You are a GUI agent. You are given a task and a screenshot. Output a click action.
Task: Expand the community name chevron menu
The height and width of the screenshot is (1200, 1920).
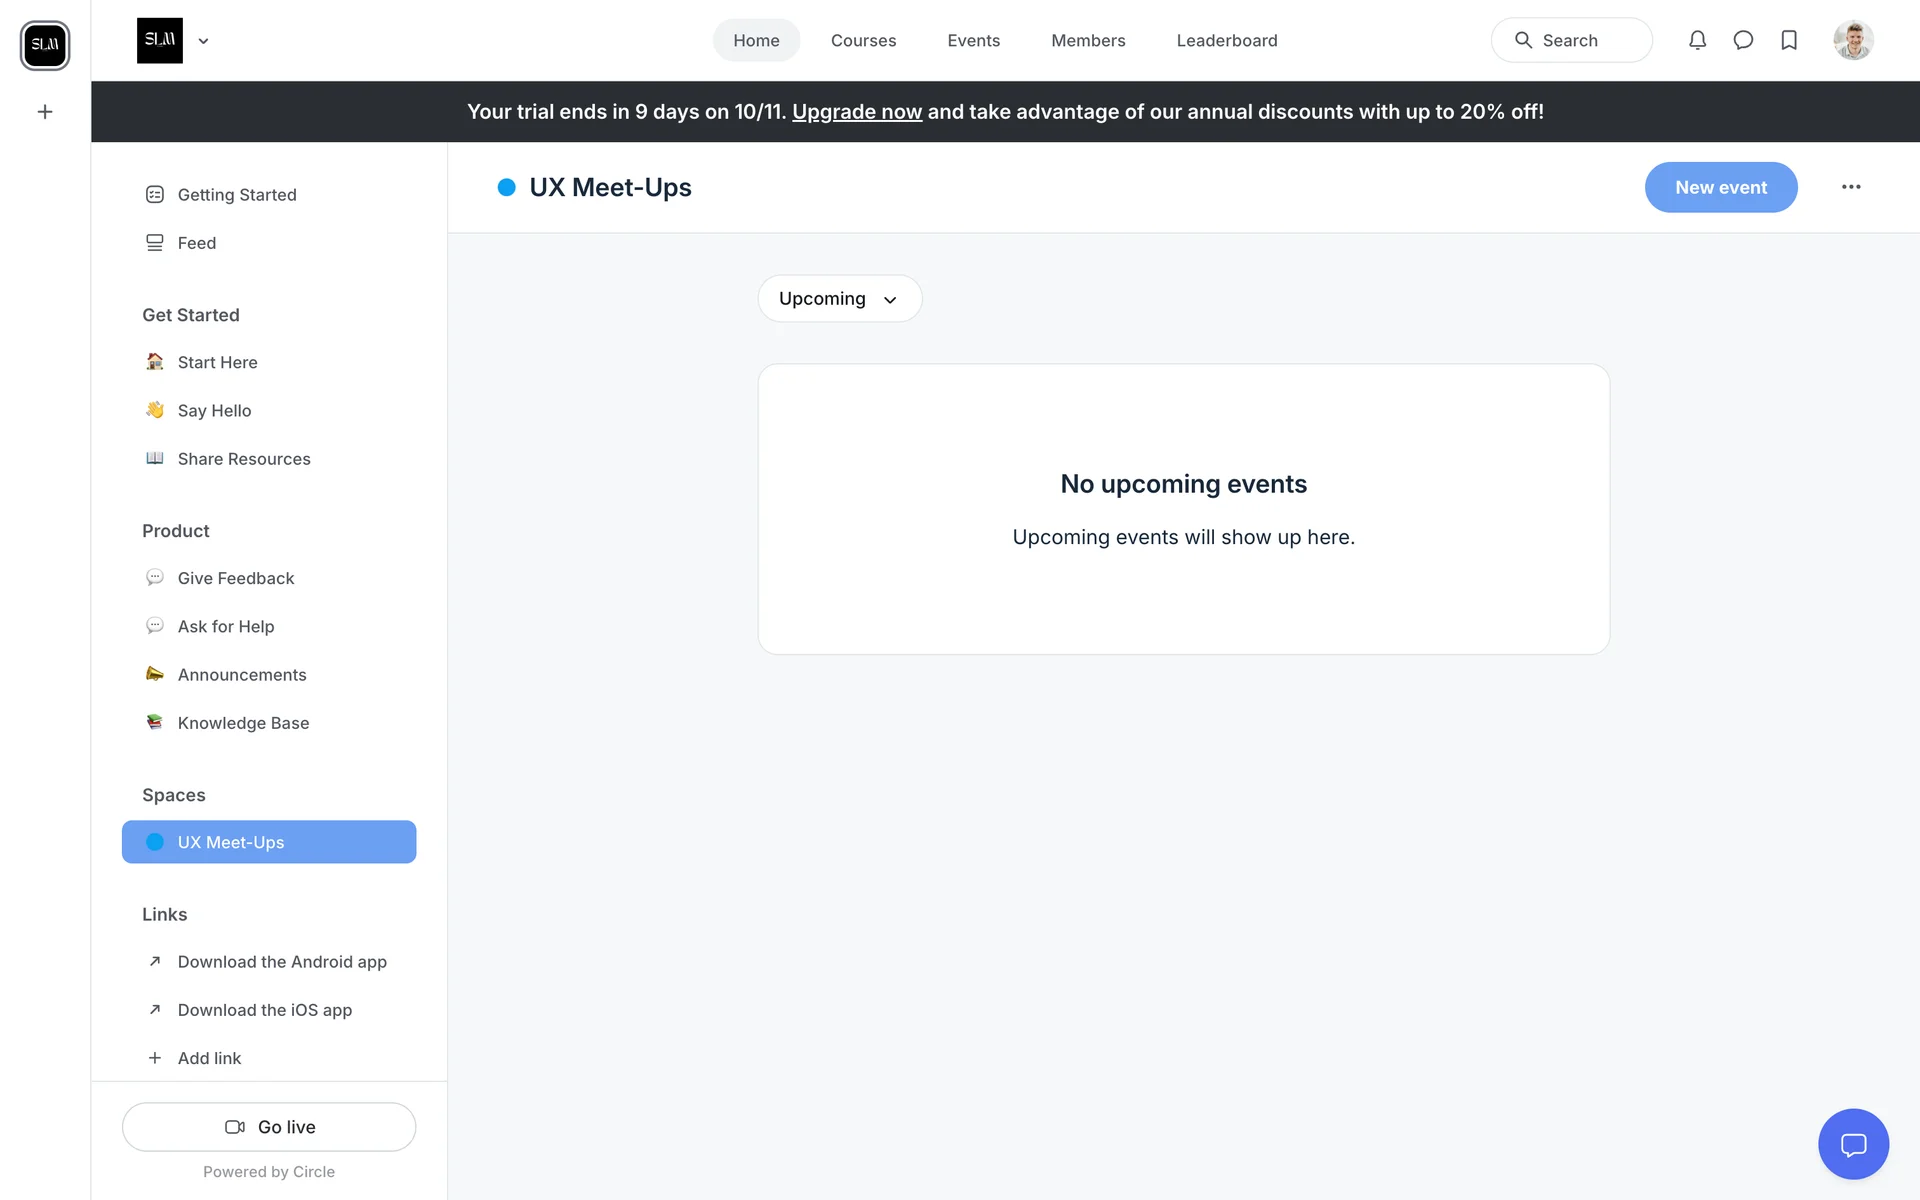coord(203,41)
